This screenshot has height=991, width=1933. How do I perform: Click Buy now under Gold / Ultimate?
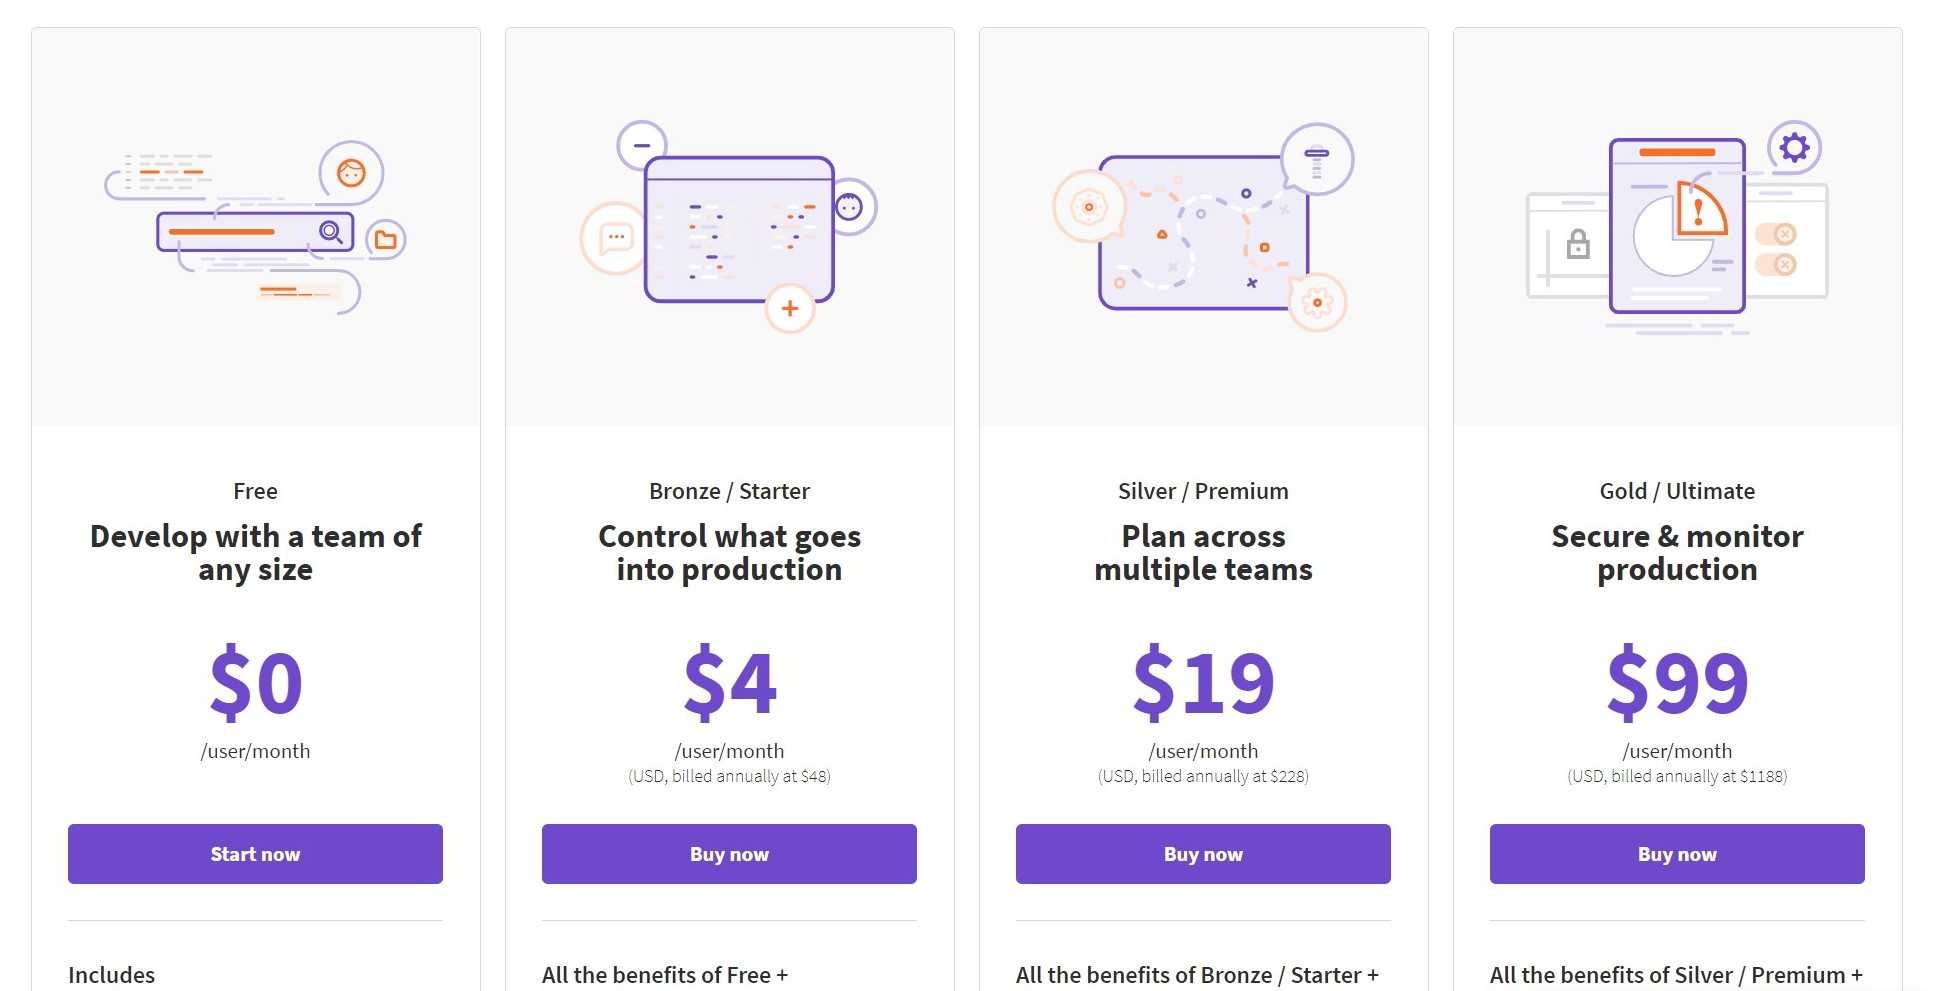tap(1677, 854)
